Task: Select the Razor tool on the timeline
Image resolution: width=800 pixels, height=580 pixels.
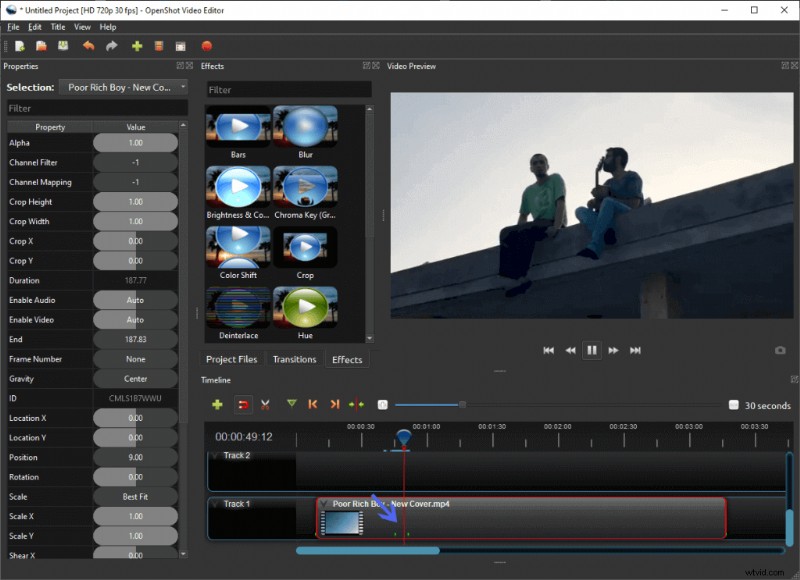Action: 265,406
